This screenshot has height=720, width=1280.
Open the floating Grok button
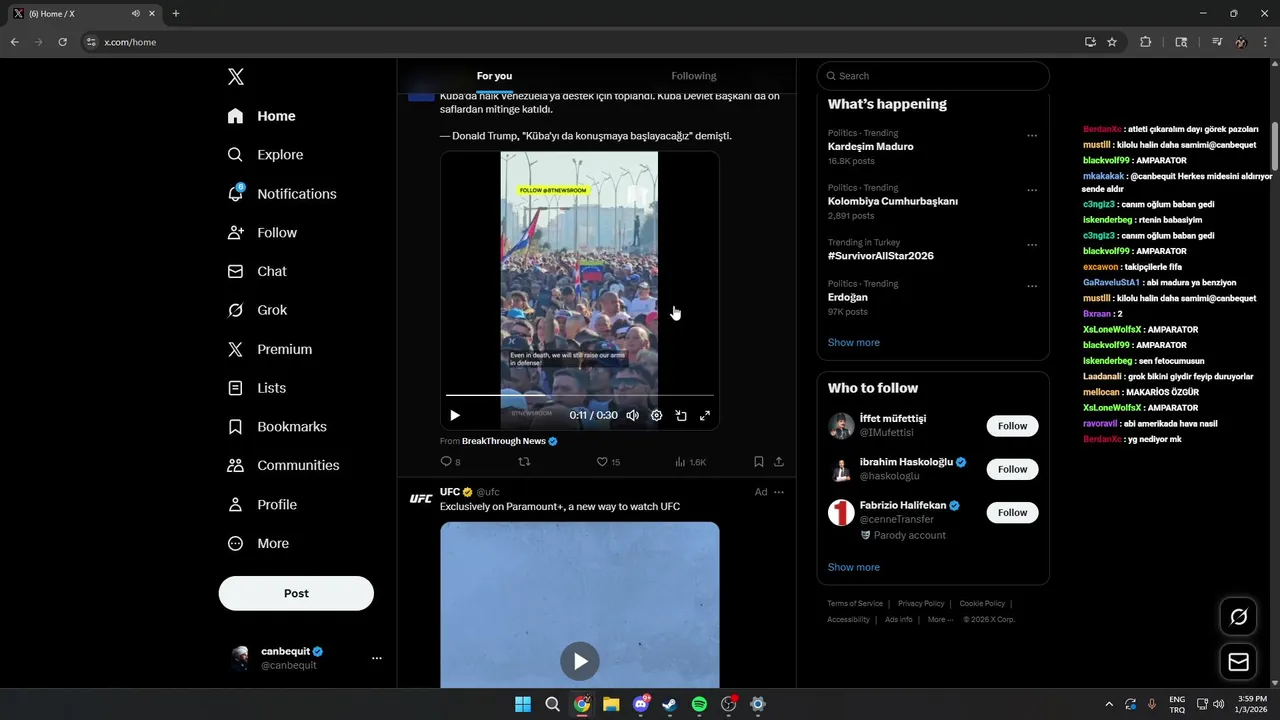pyautogui.click(x=1238, y=617)
